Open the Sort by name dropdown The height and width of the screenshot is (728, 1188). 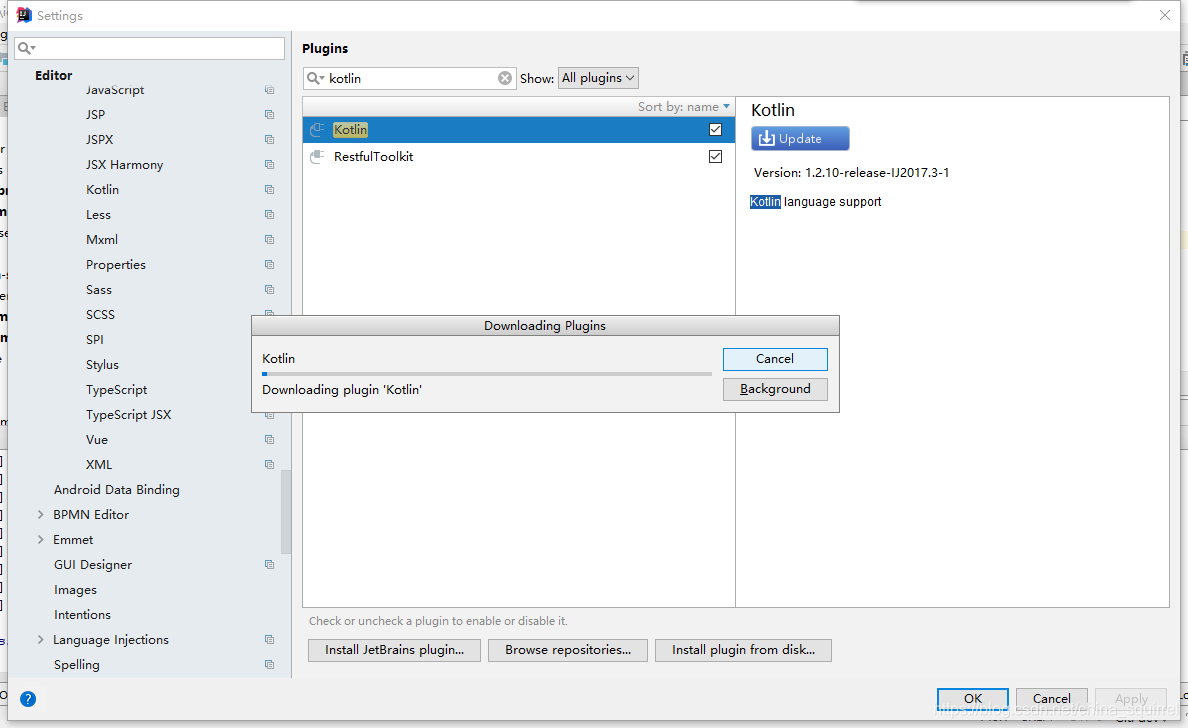pyautogui.click(x=683, y=107)
